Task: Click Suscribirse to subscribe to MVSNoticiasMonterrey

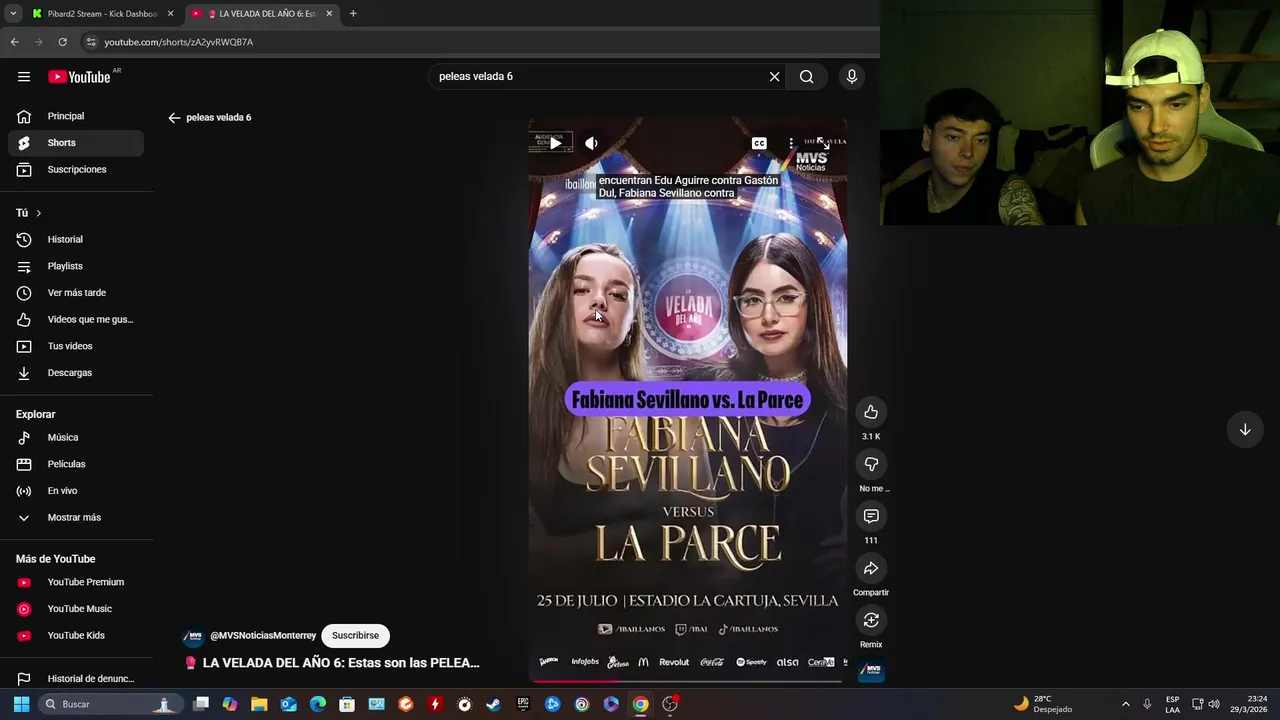Action: [355, 635]
